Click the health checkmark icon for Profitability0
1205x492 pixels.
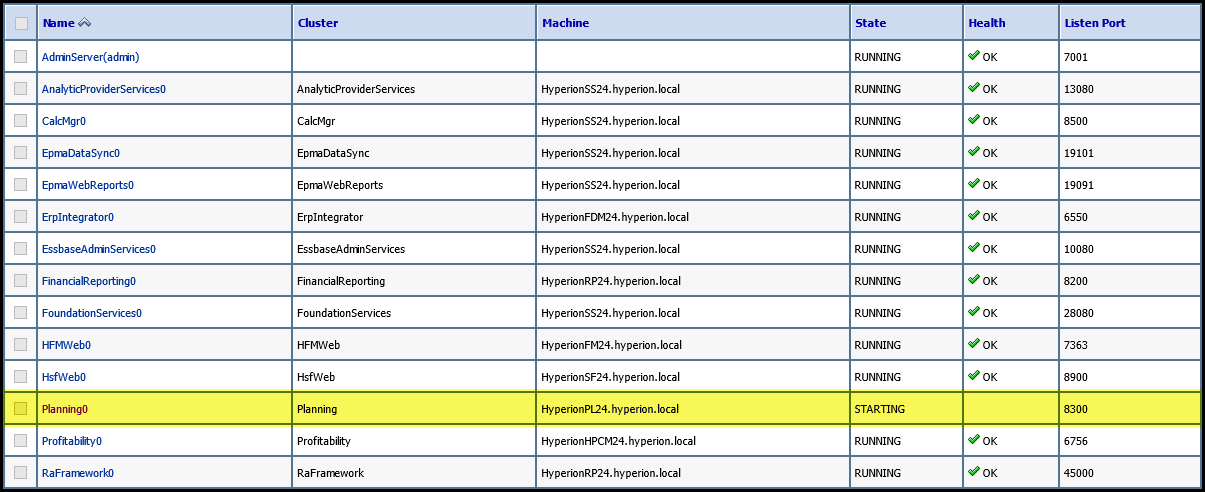[x=974, y=440]
